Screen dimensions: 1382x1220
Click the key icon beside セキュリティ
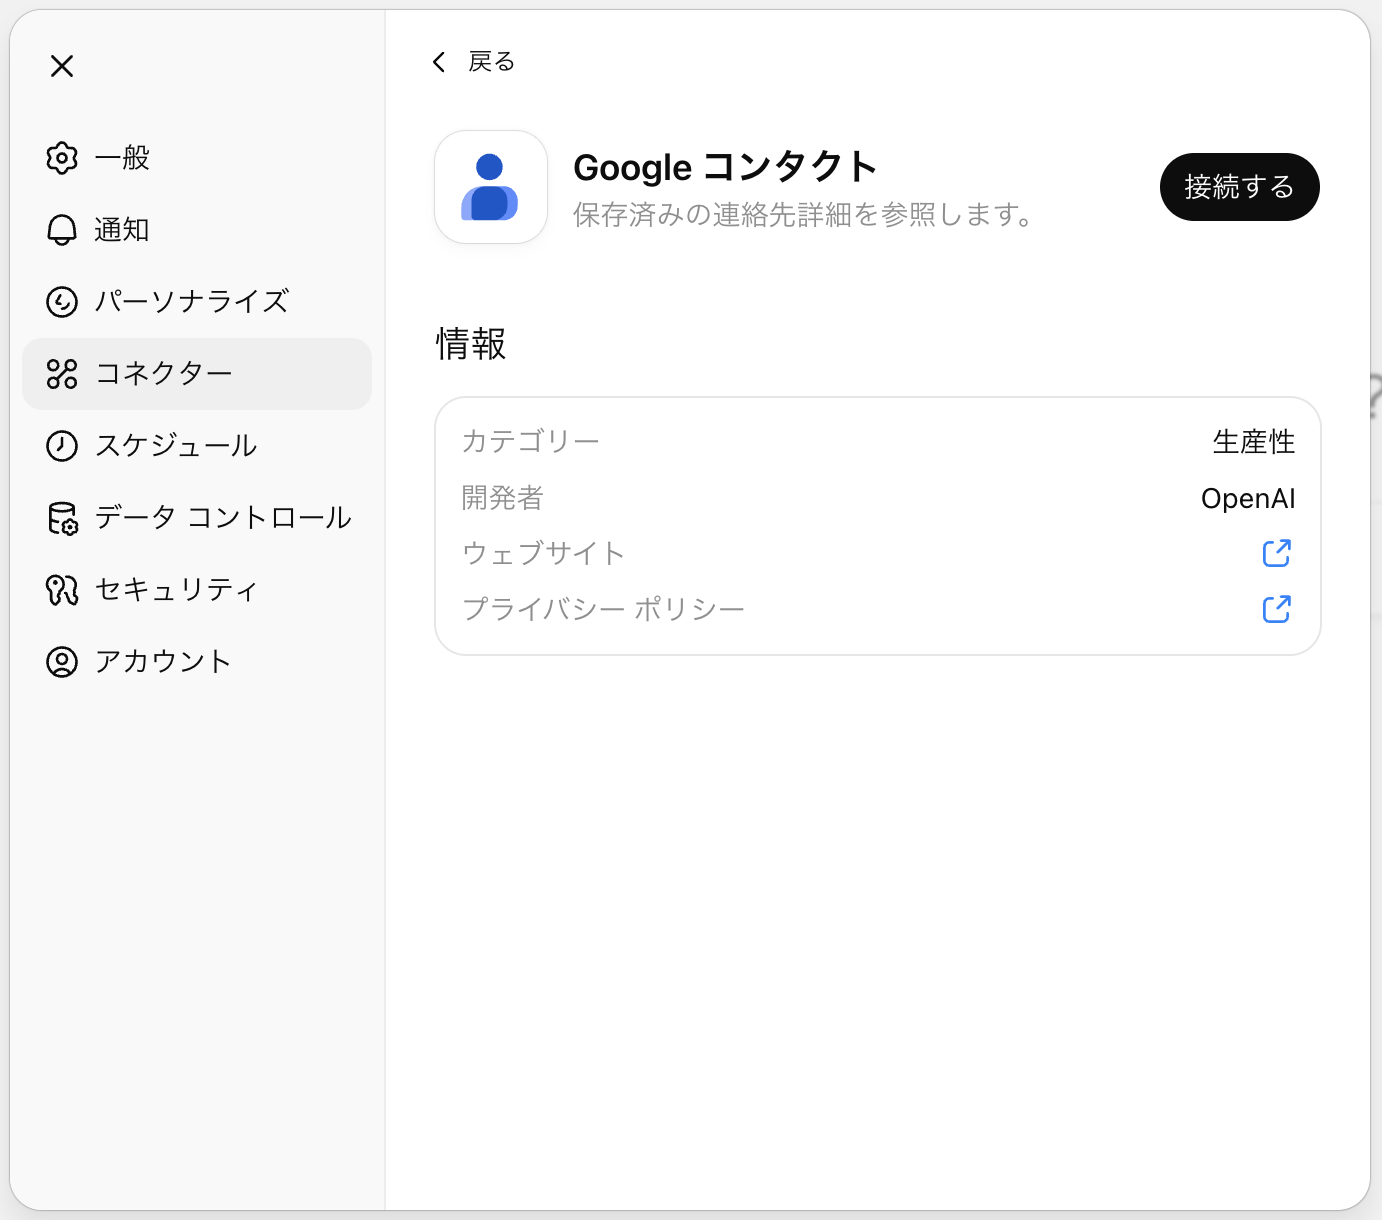pyautogui.click(x=62, y=590)
